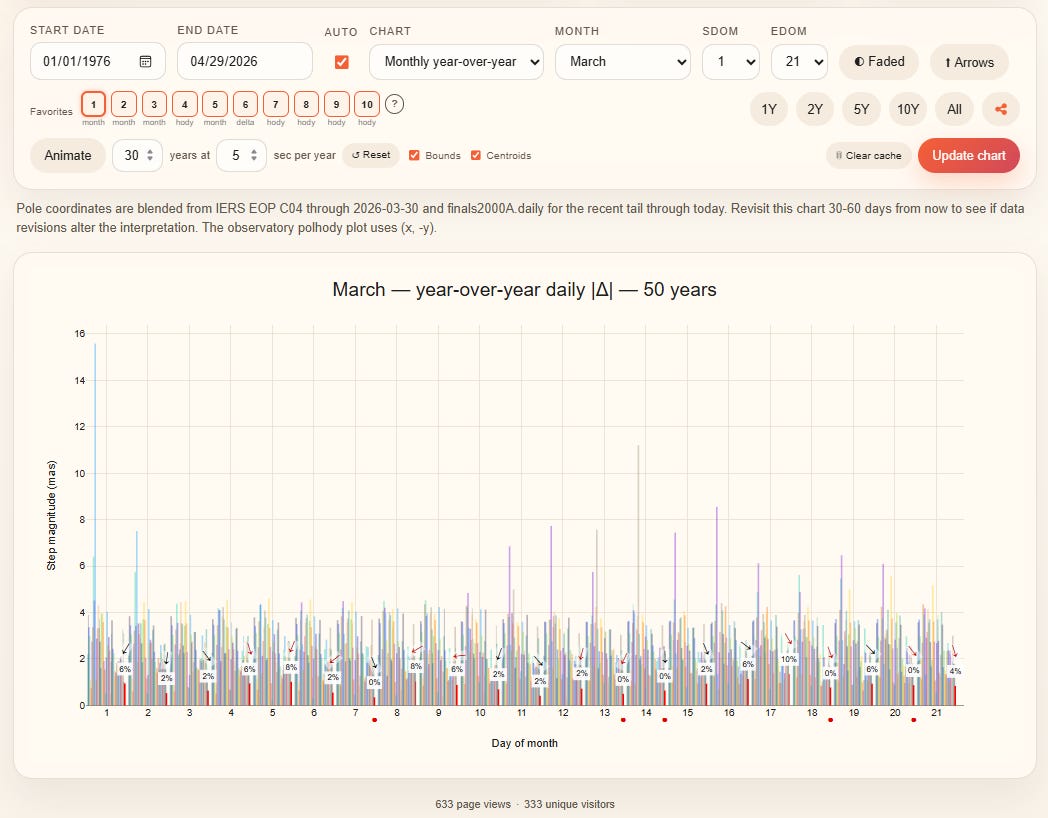Click the Update chart button
This screenshot has width=1048, height=818.
tap(968, 155)
